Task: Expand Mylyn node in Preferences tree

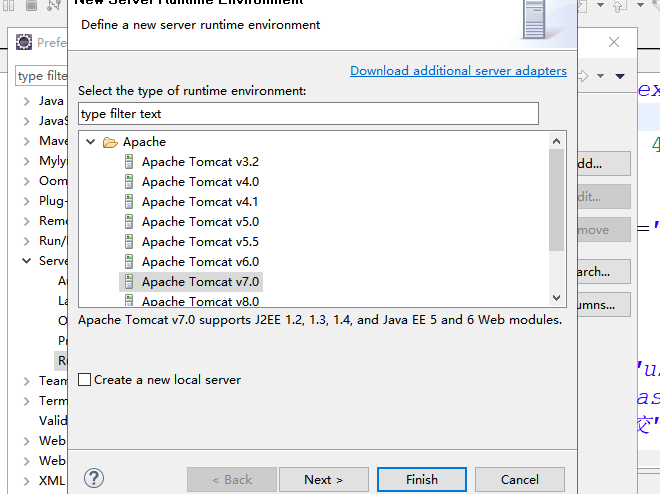Action: (x=27, y=161)
